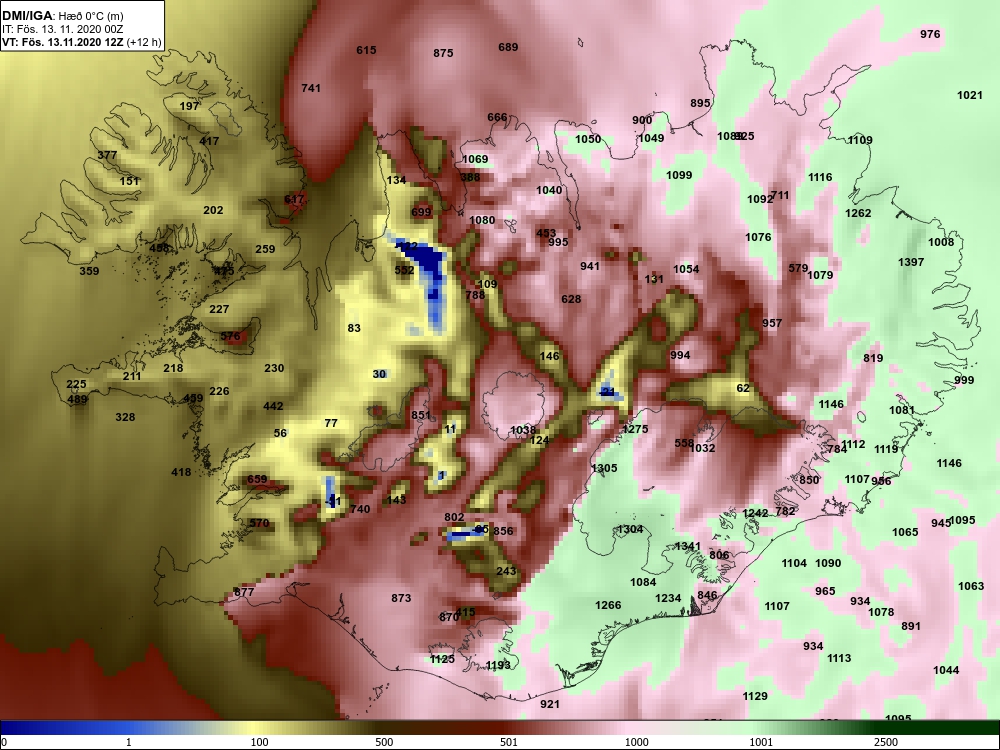The height and width of the screenshot is (750, 1000).
Task: Click the map value '1040'
Action: tap(549, 189)
